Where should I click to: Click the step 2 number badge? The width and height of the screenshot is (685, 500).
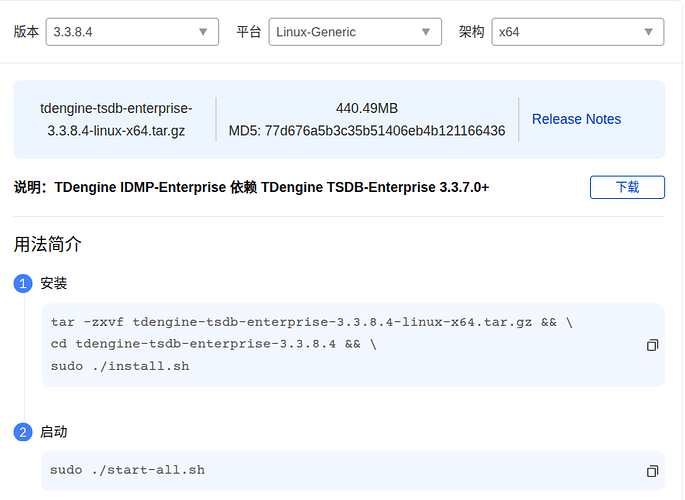23,432
